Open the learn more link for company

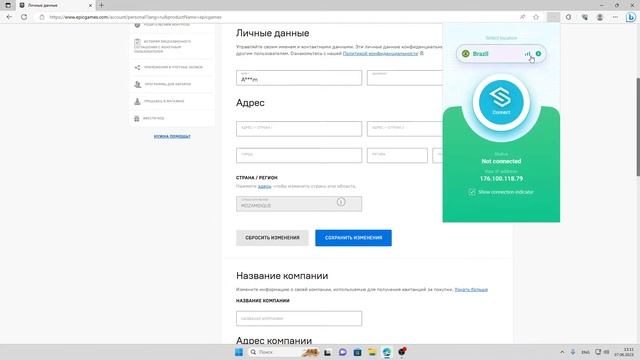[x=471, y=289]
